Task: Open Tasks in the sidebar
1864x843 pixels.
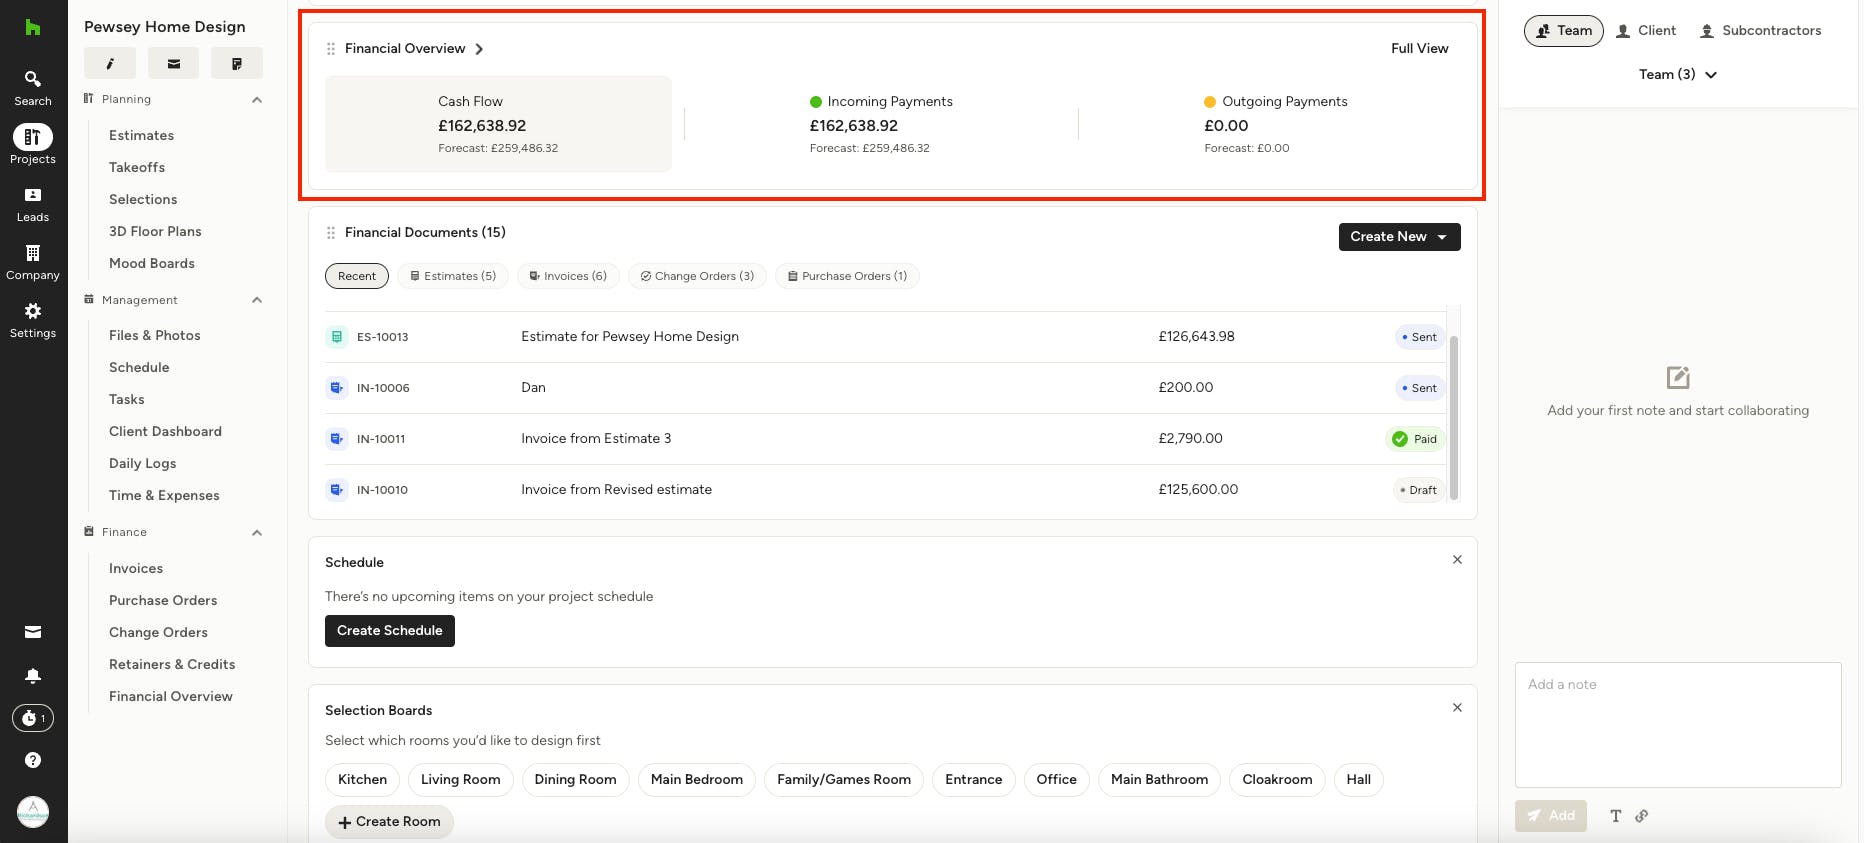Action: [x=127, y=399]
